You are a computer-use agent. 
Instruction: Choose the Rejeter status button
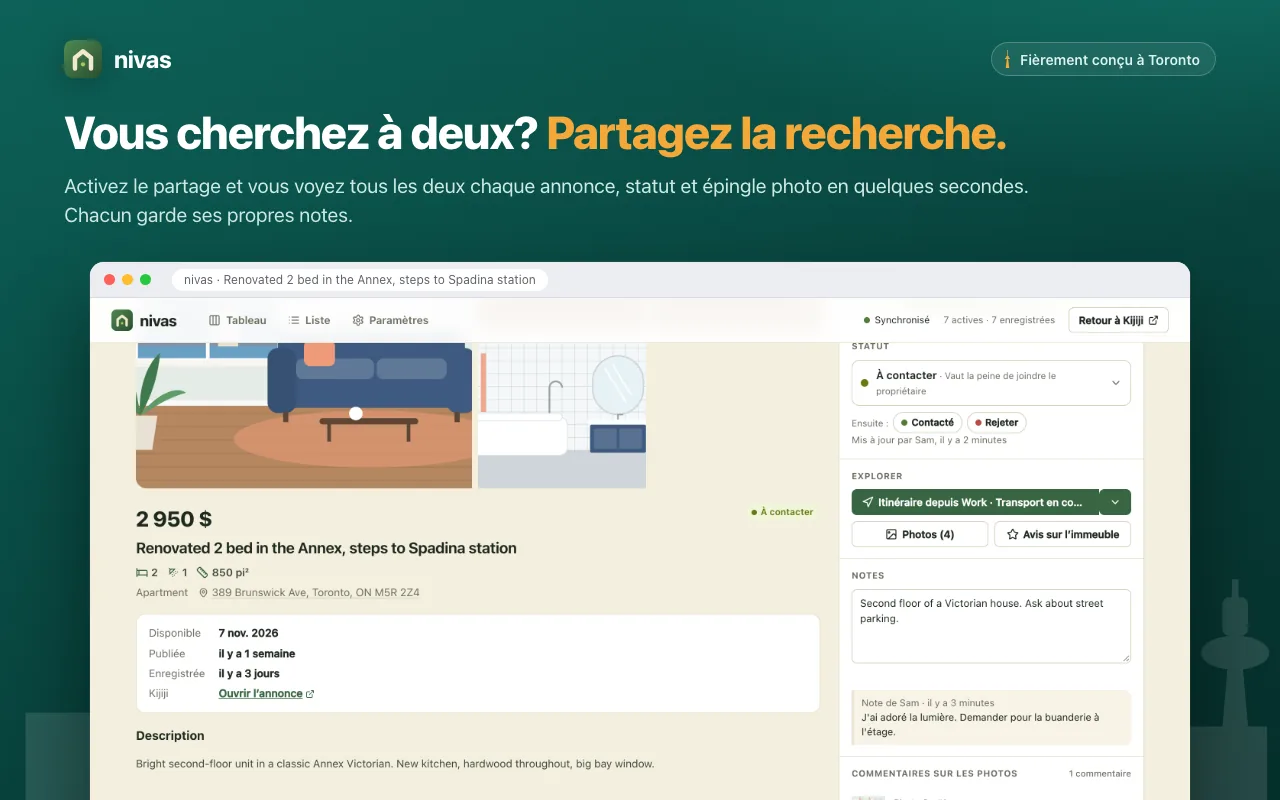point(996,423)
